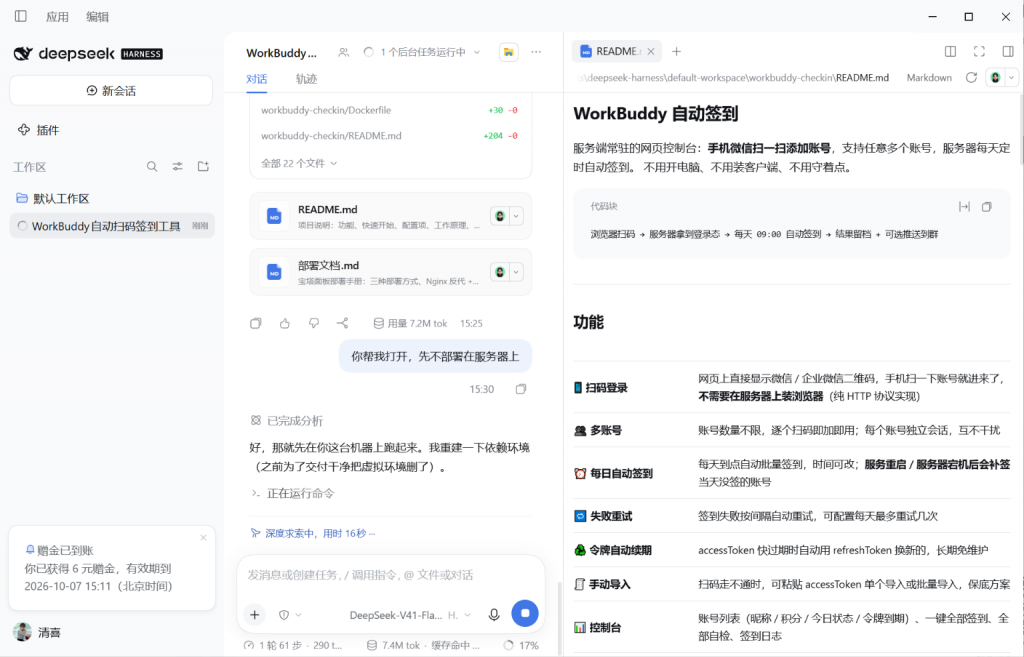Open the 编辑 menu

pyautogui.click(x=97, y=16)
